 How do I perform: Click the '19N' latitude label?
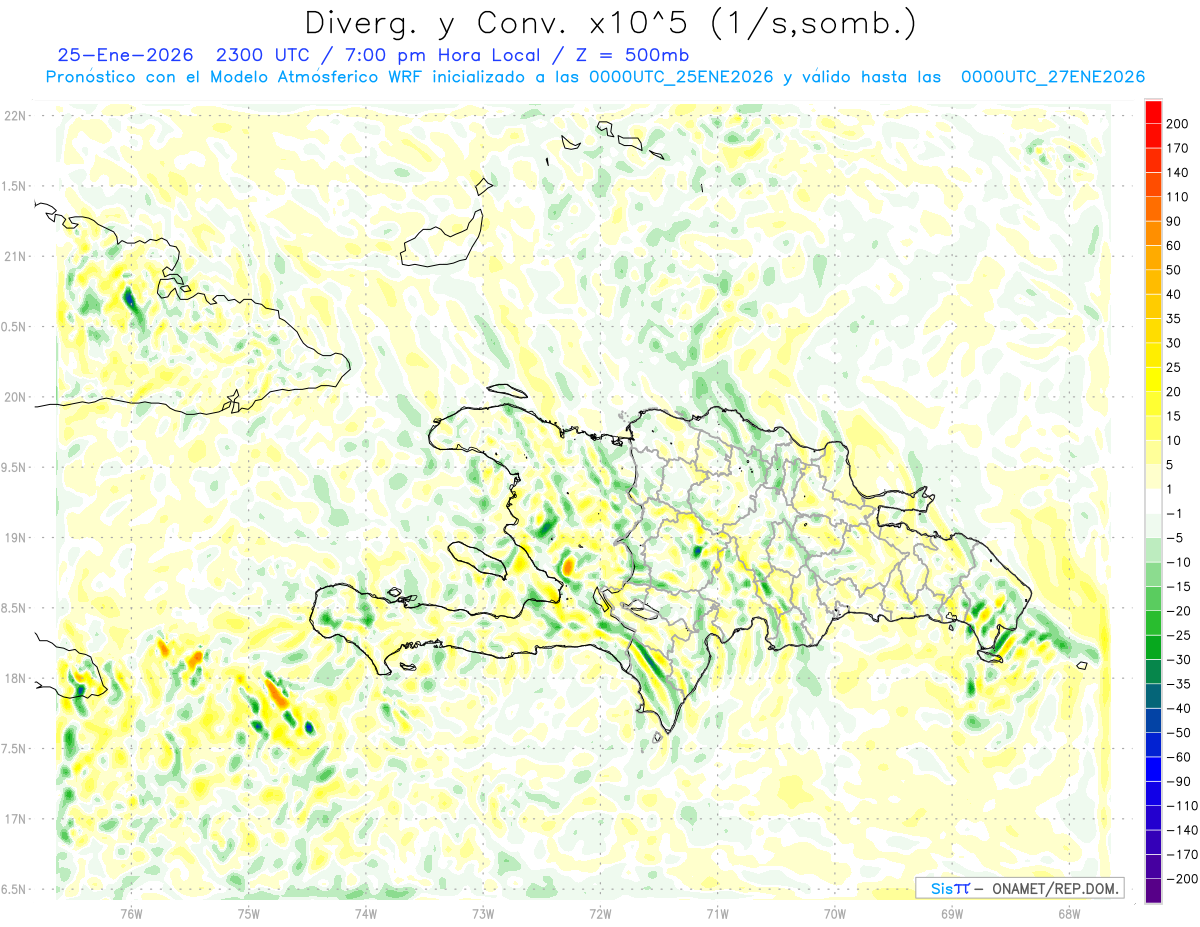tap(14, 538)
